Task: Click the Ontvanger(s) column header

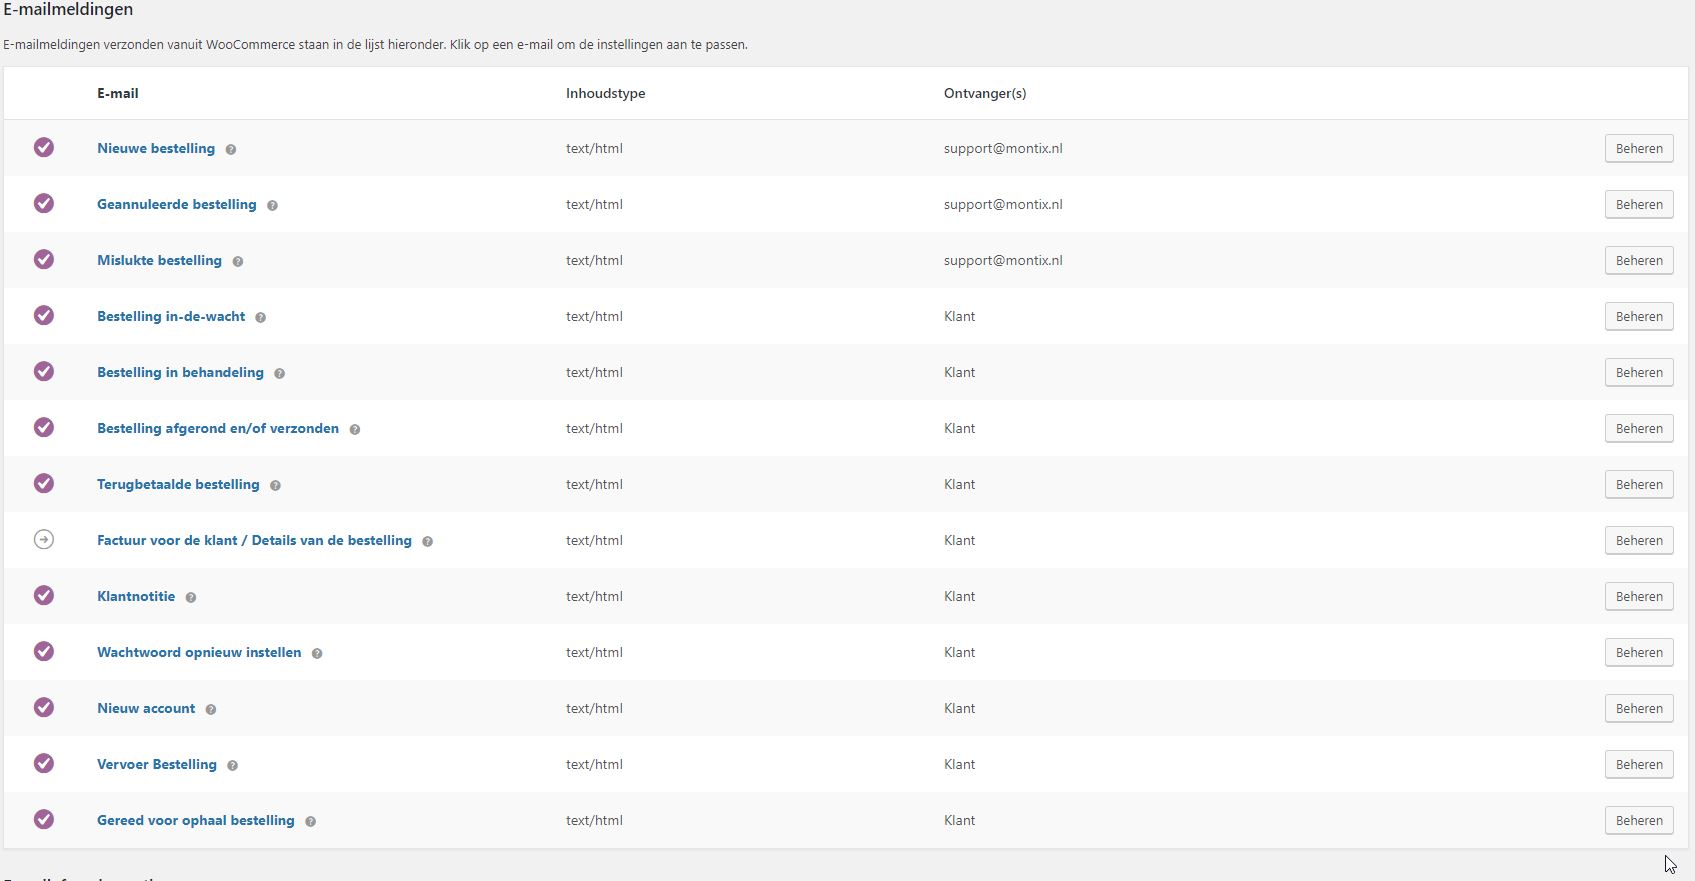Action: 984,93
